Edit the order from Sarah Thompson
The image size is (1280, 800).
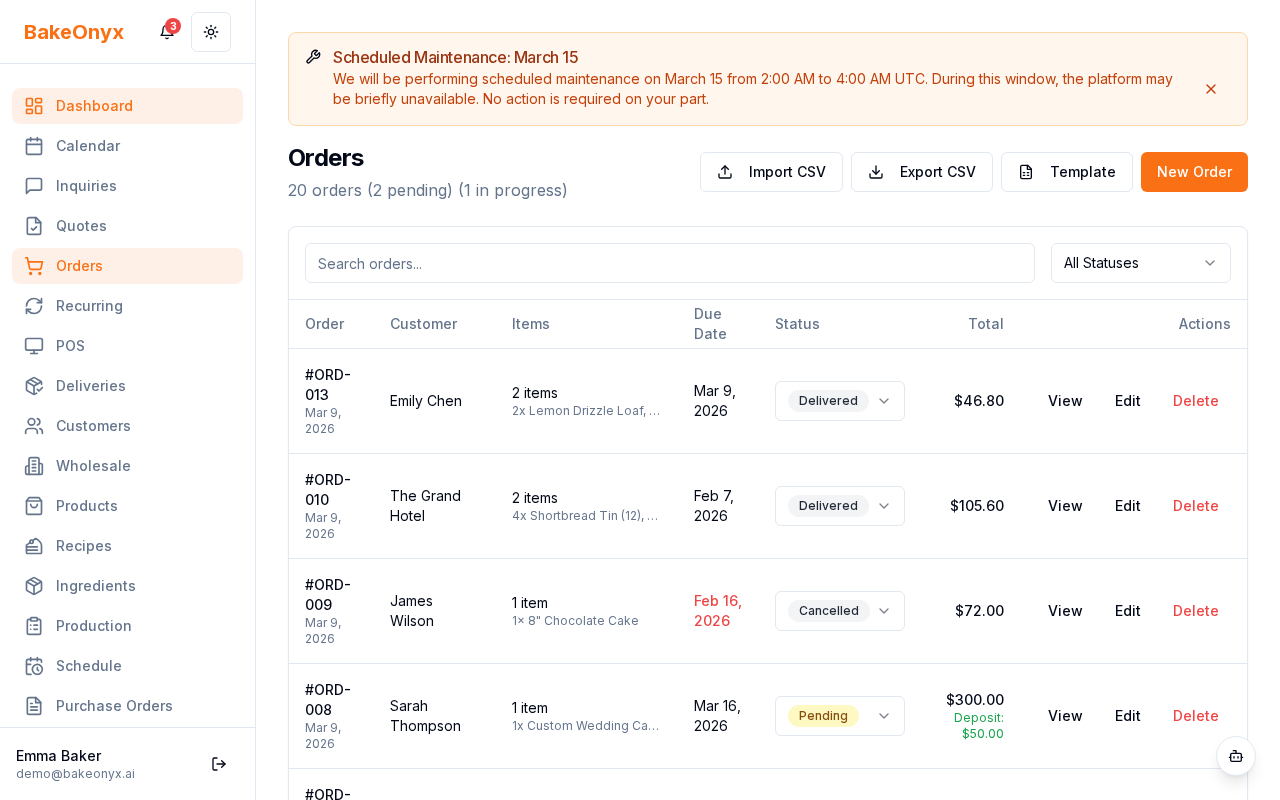tap(1127, 716)
